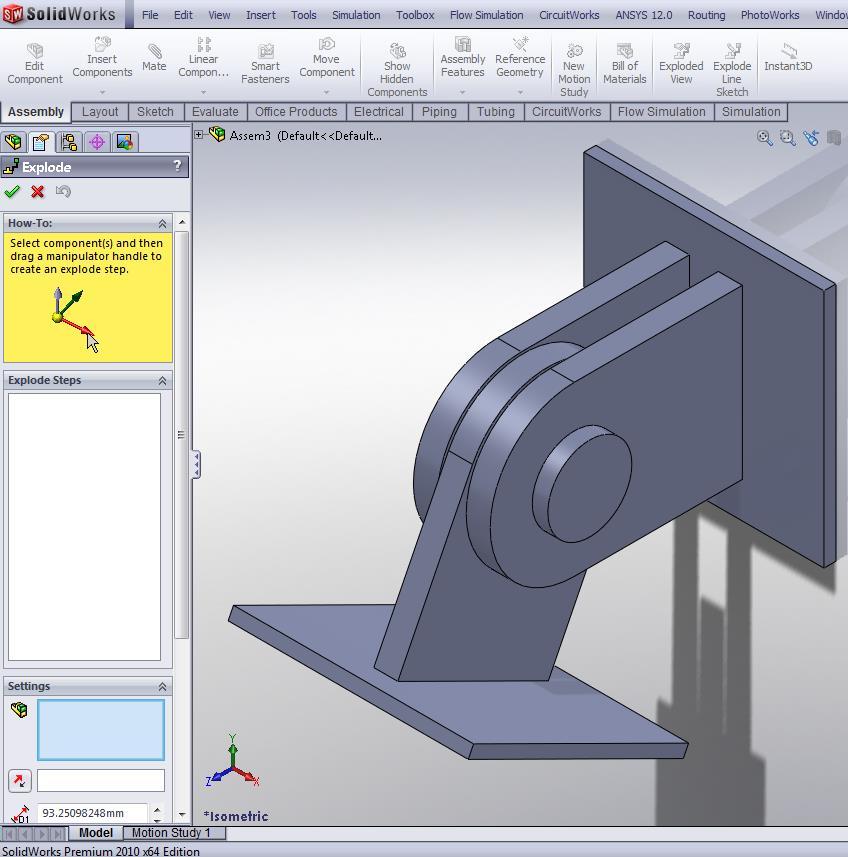Viewport: 848px width, 857px height.
Task: Click the explode step components selection box
Action: pyautogui.click(x=101, y=730)
